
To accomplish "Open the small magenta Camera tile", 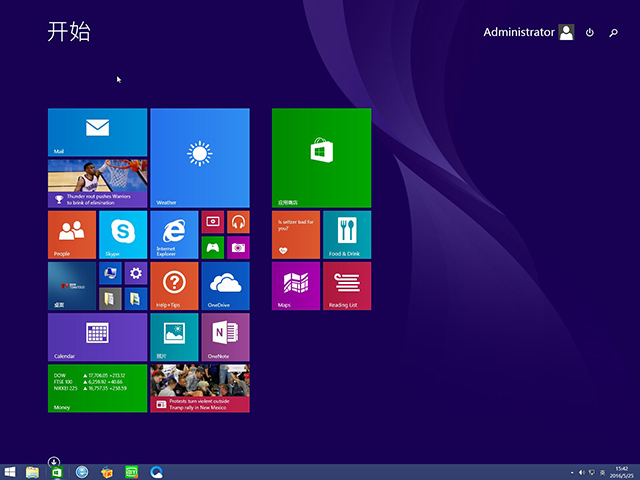I will pos(238,248).
